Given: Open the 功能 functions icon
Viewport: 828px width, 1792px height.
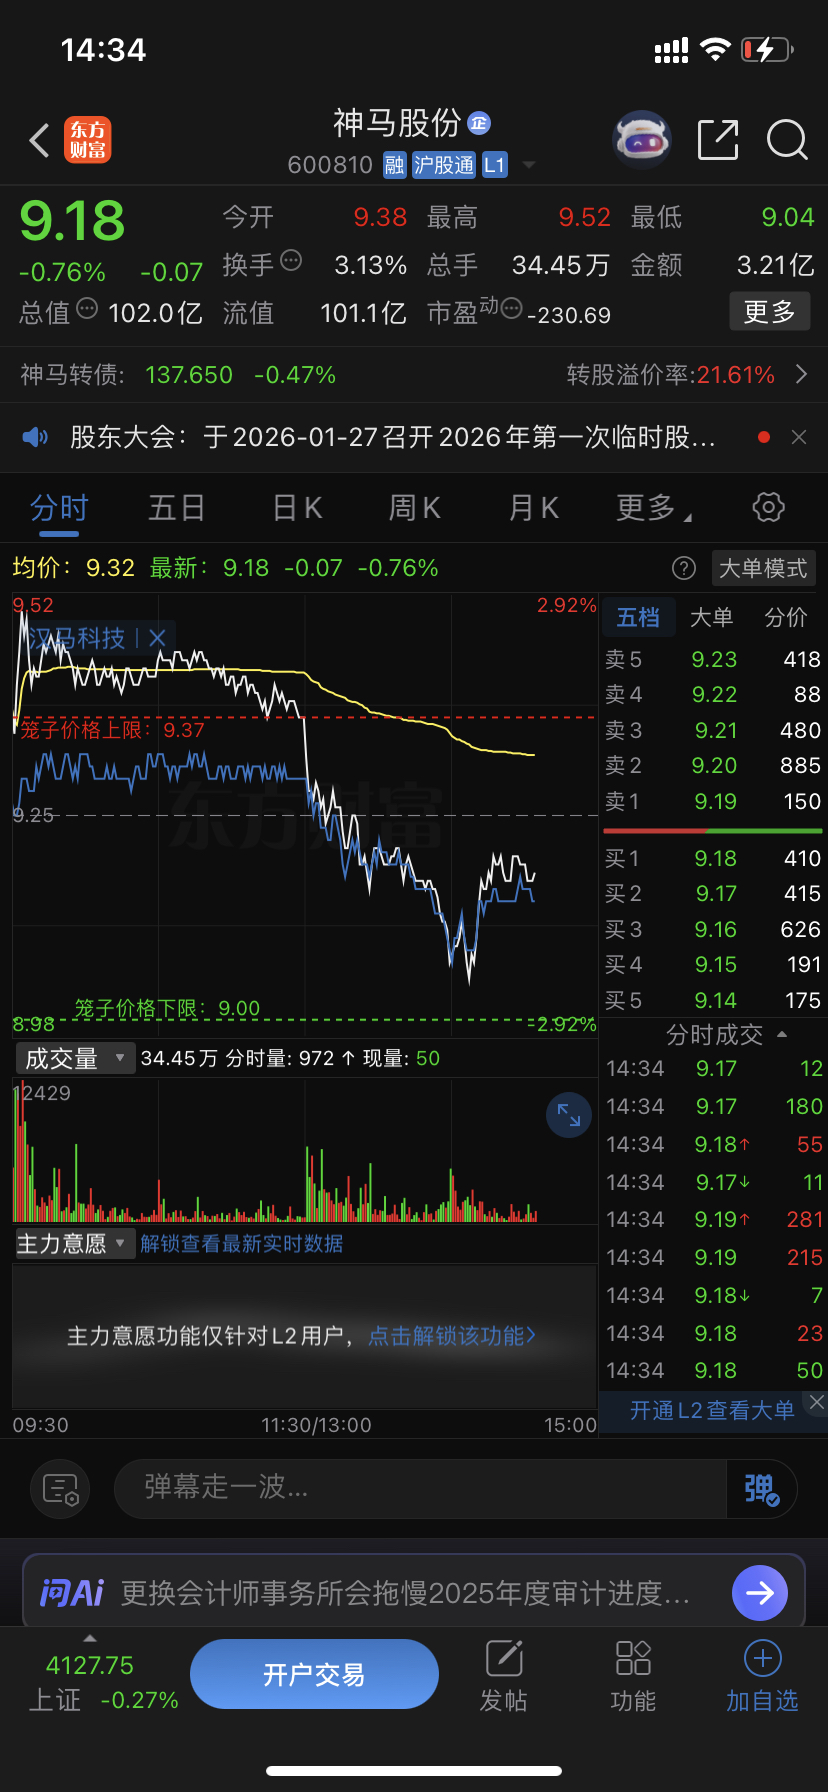Looking at the screenshot, I should (x=633, y=1676).
